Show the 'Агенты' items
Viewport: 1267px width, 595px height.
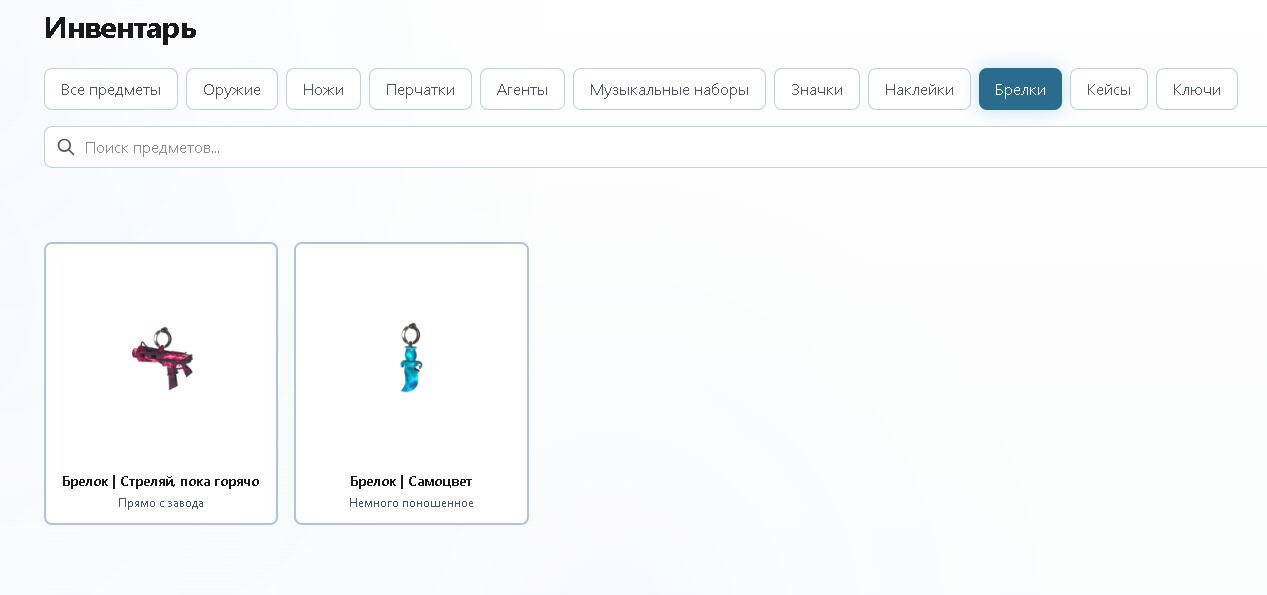point(522,89)
